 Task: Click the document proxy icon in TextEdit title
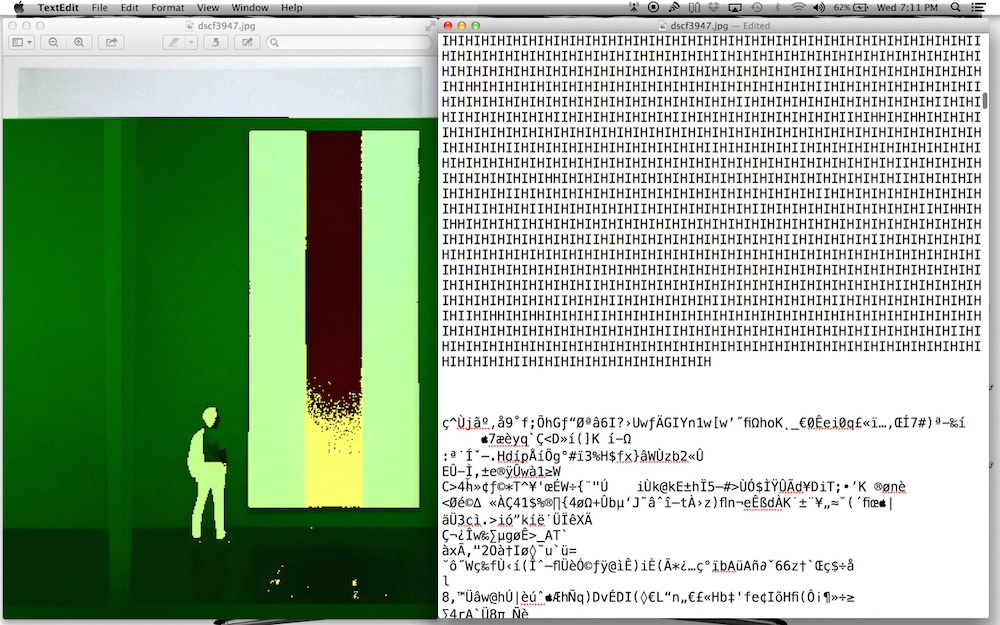pos(662,26)
